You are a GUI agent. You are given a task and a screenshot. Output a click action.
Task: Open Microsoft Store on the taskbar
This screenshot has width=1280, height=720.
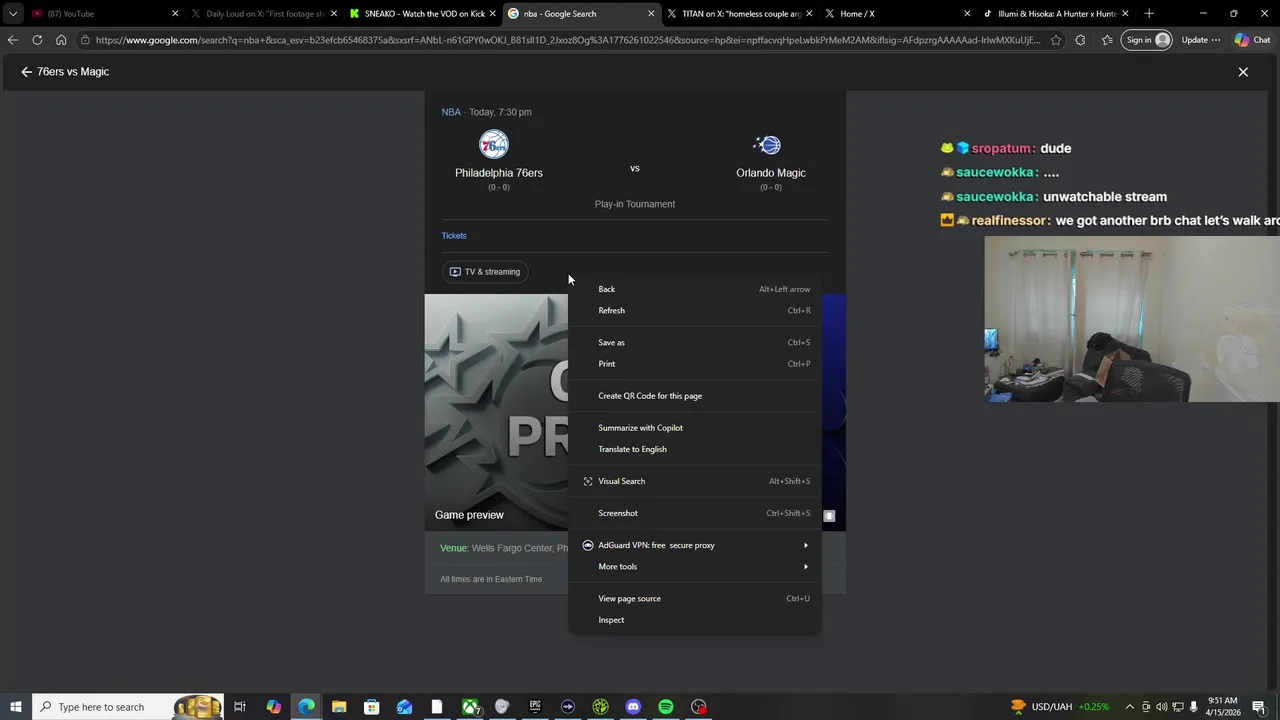click(x=371, y=707)
